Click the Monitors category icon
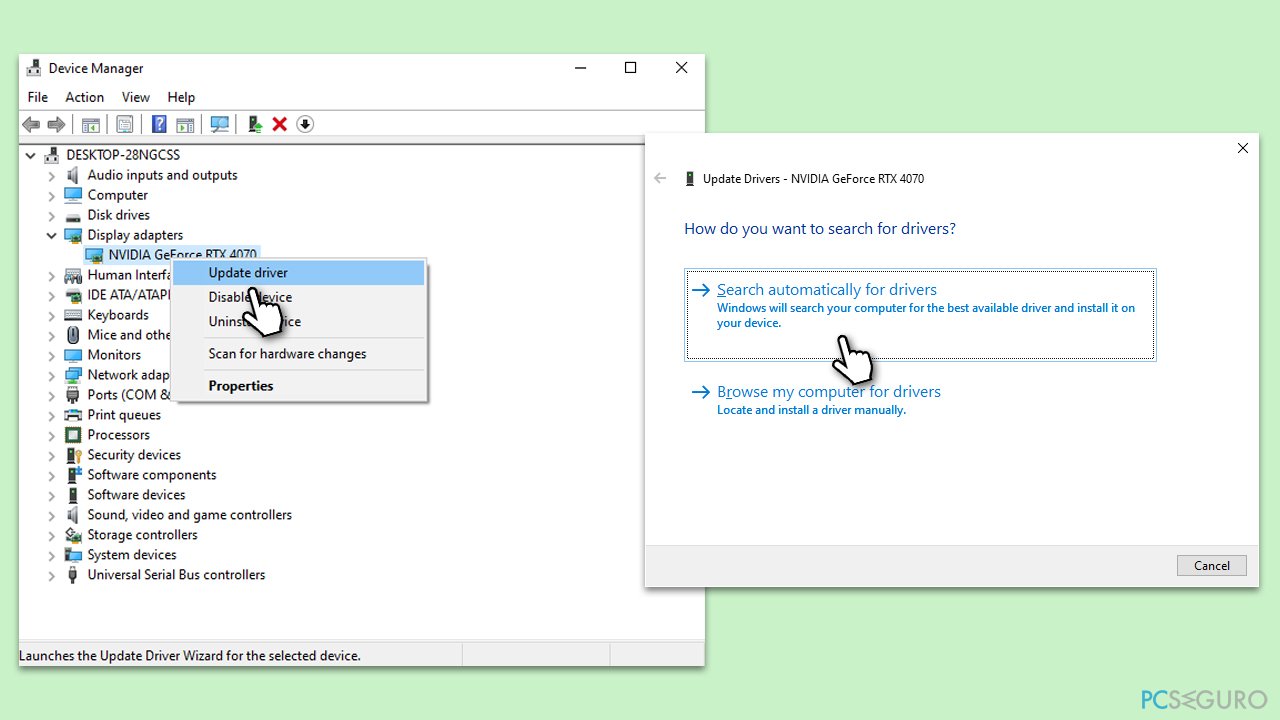1280x720 pixels. tap(73, 355)
